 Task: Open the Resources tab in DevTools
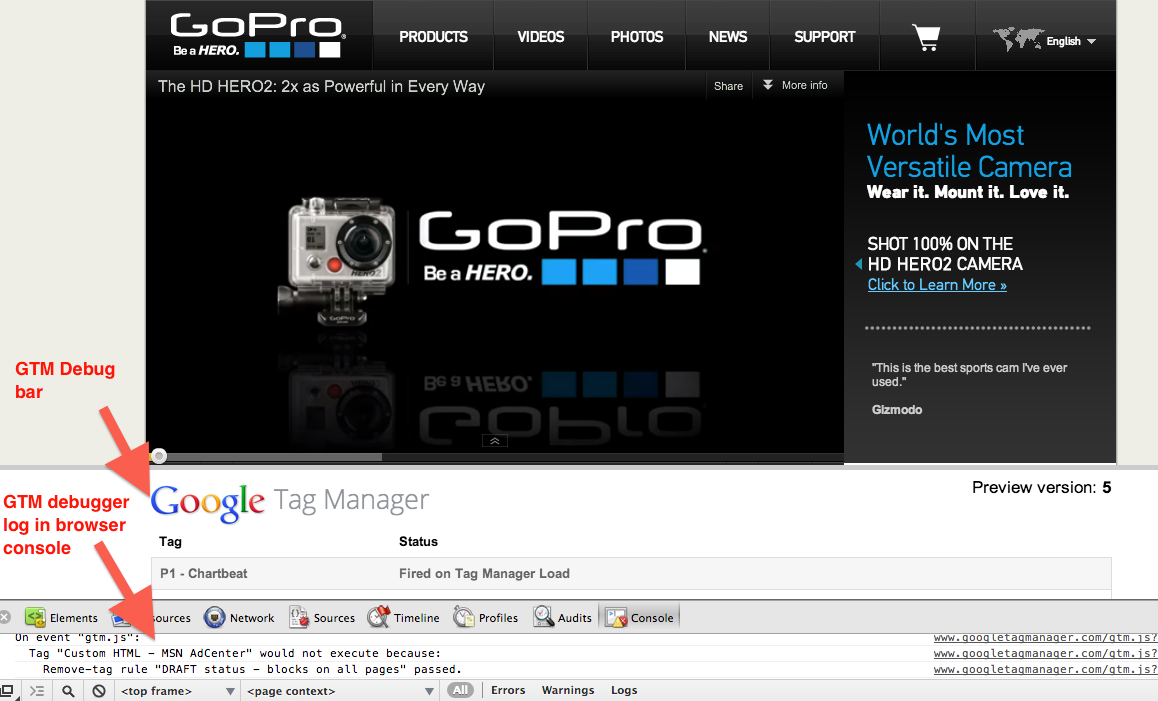(x=152, y=618)
